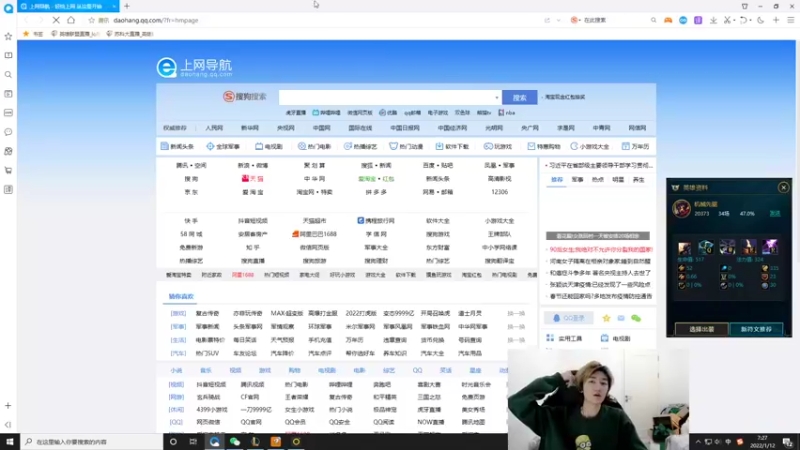The height and width of the screenshot is (450, 800).
Task: Open 阿里巴巴1688 site link
Action: coord(314,234)
